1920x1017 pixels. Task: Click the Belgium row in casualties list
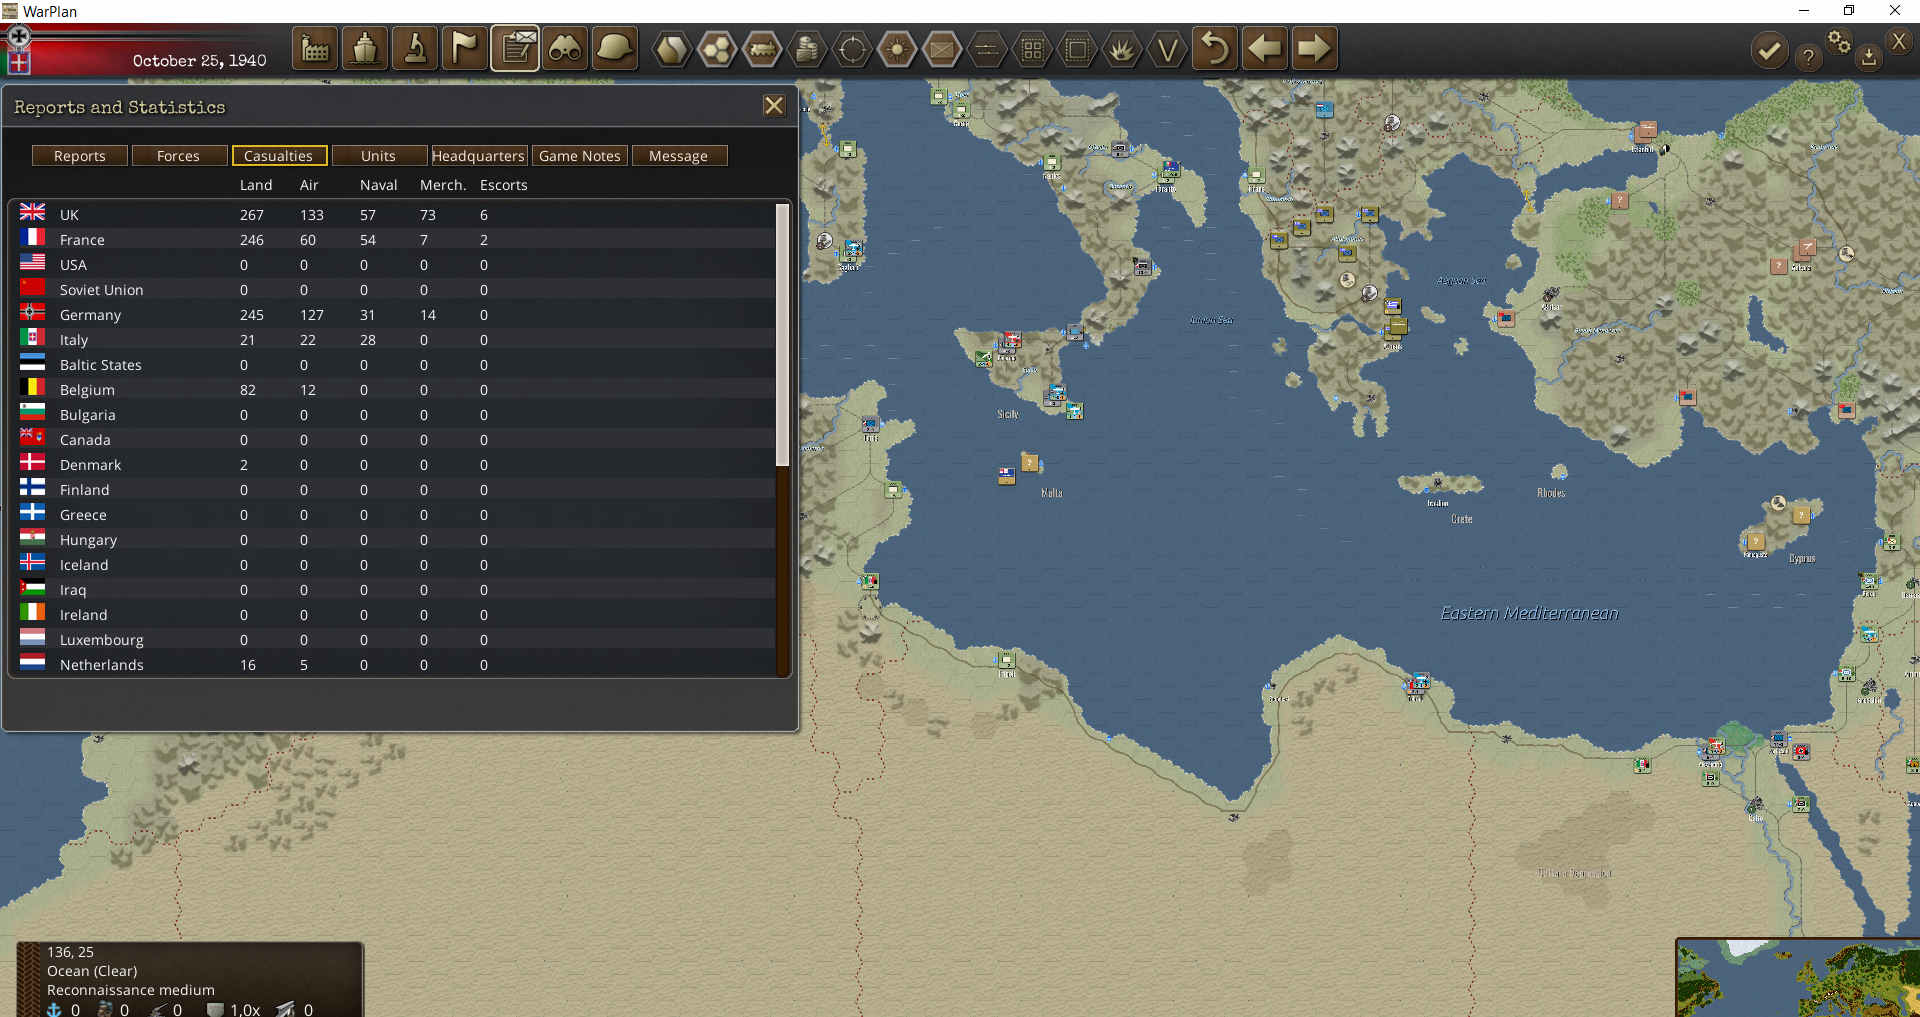pos(396,390)
